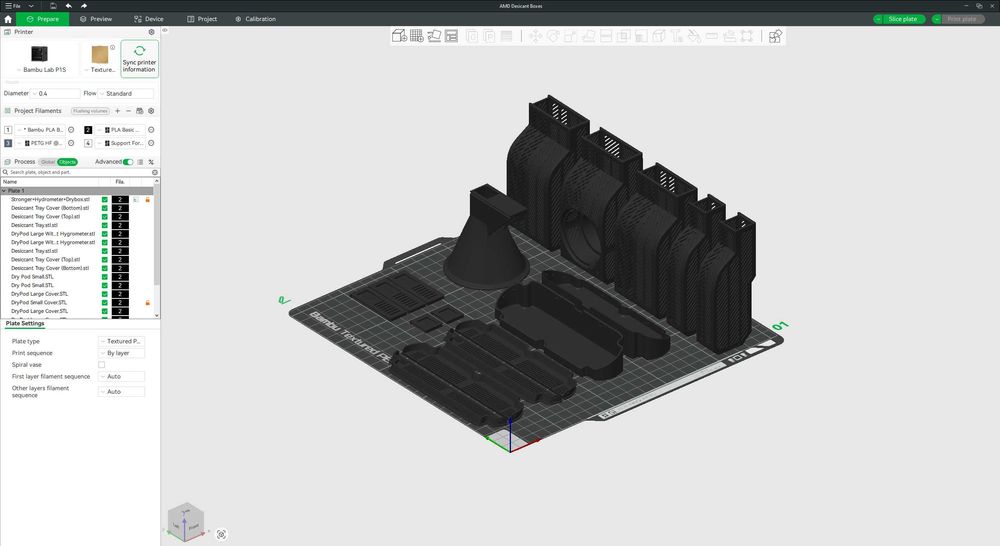This screenshot has width=1000, height=546.
Task: Click filament 3 gray-blue color swatch
Action: click(8, 144)
